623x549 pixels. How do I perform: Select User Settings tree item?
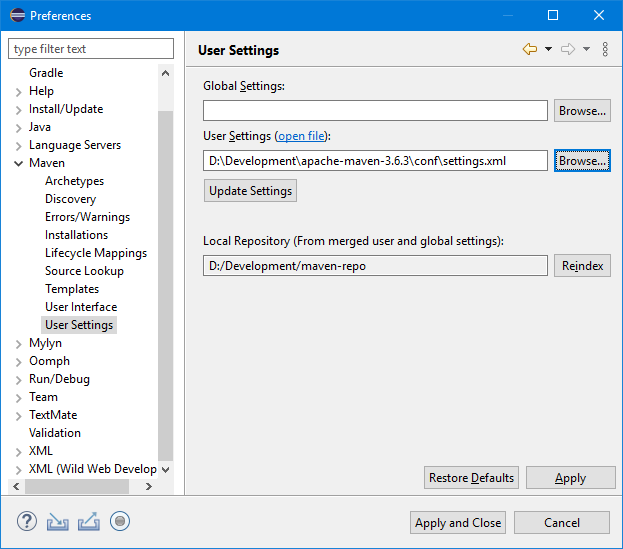(x=79, y=325)
